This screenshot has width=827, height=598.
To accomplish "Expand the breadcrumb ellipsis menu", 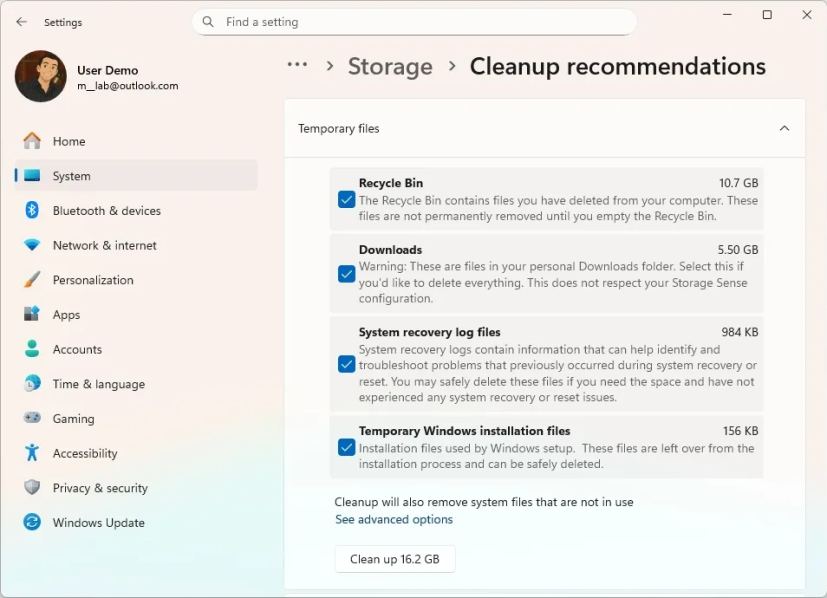I will point(297,65).
